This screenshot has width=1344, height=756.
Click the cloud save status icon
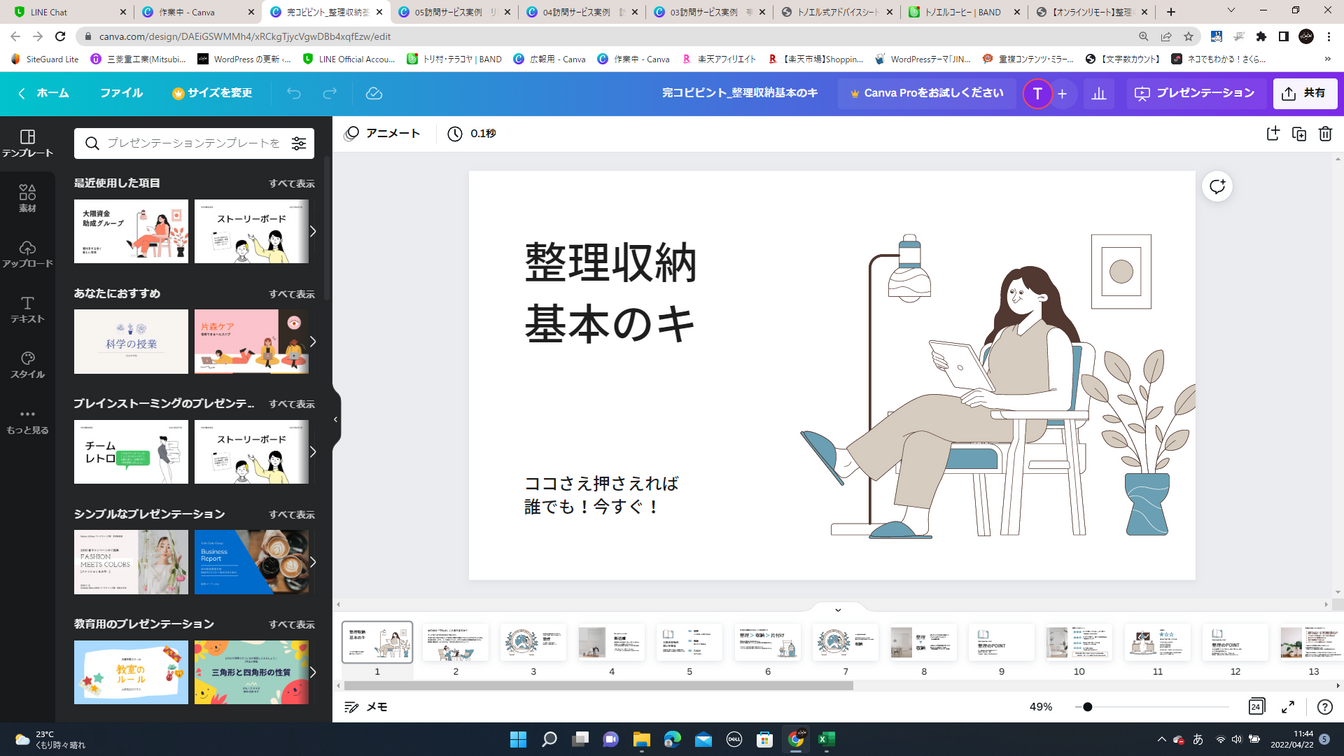(x=374, y=93)
